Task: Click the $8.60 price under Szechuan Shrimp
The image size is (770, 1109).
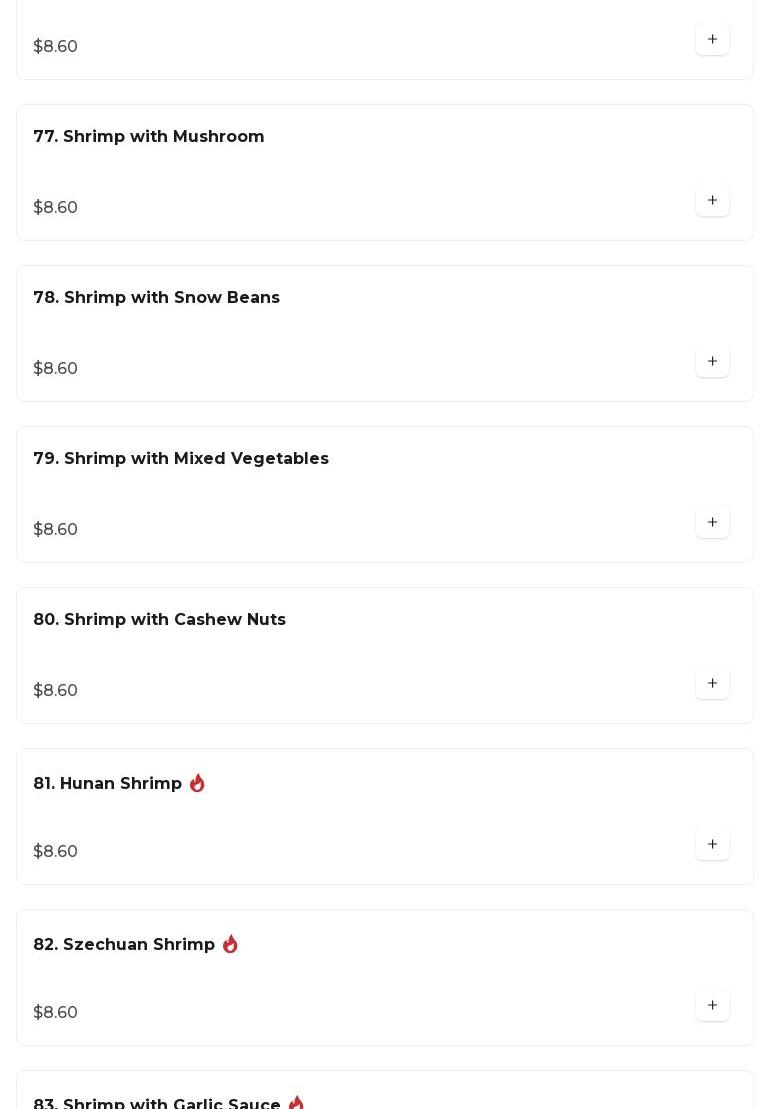Action: pos(56,1013)
